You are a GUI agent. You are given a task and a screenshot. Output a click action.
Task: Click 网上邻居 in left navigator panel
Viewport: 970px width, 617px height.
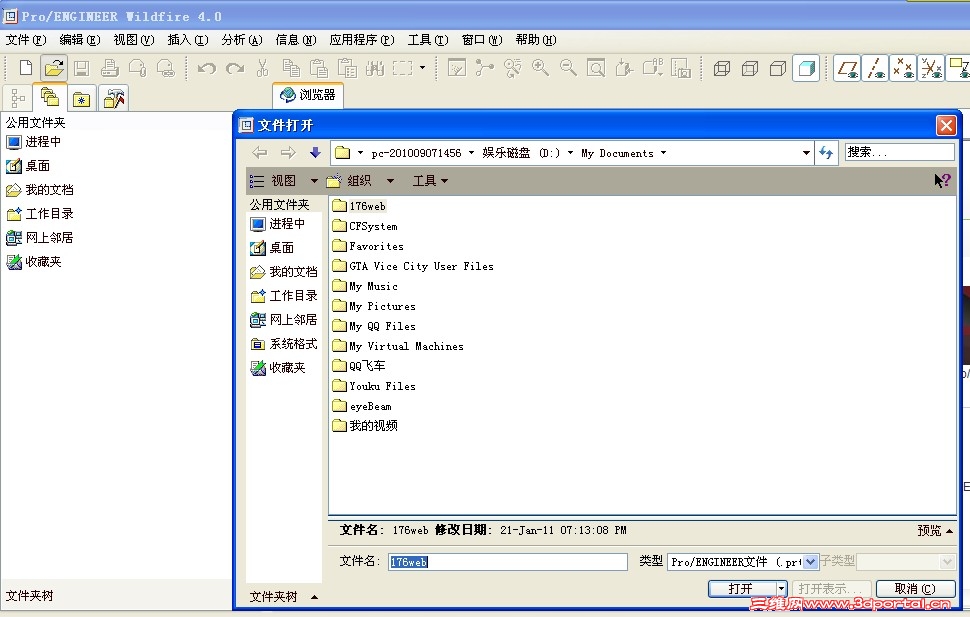[x=40, y=238]
